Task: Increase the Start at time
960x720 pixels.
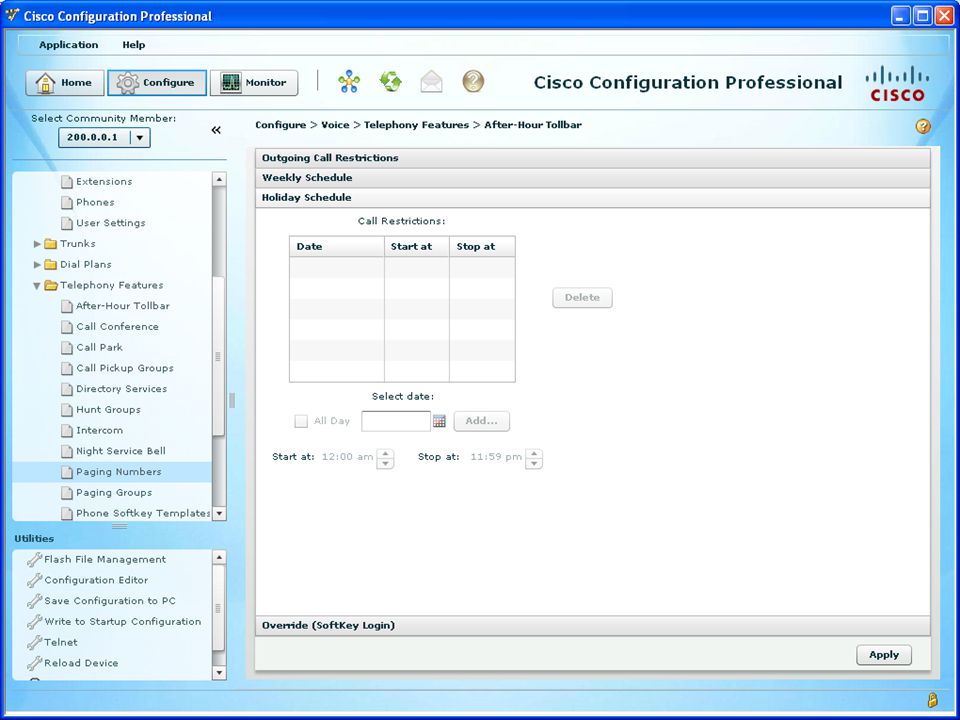Action: pyautogui.click(x=385, y=454)
